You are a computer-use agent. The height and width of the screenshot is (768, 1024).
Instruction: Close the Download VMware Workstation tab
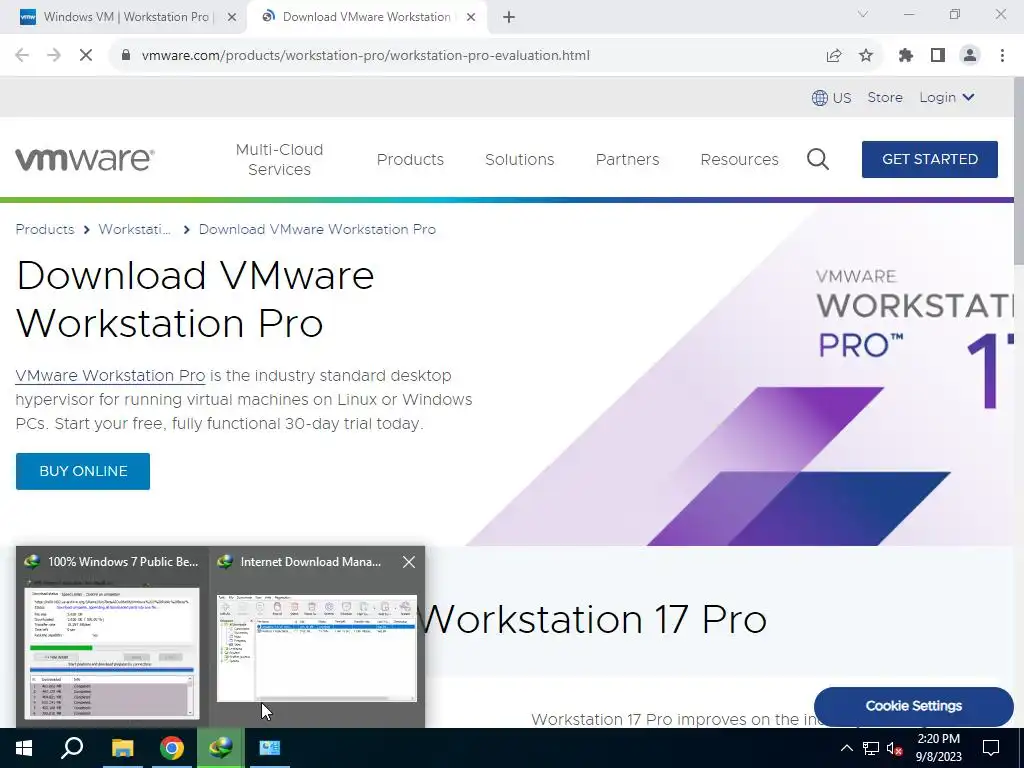point(471,17)
